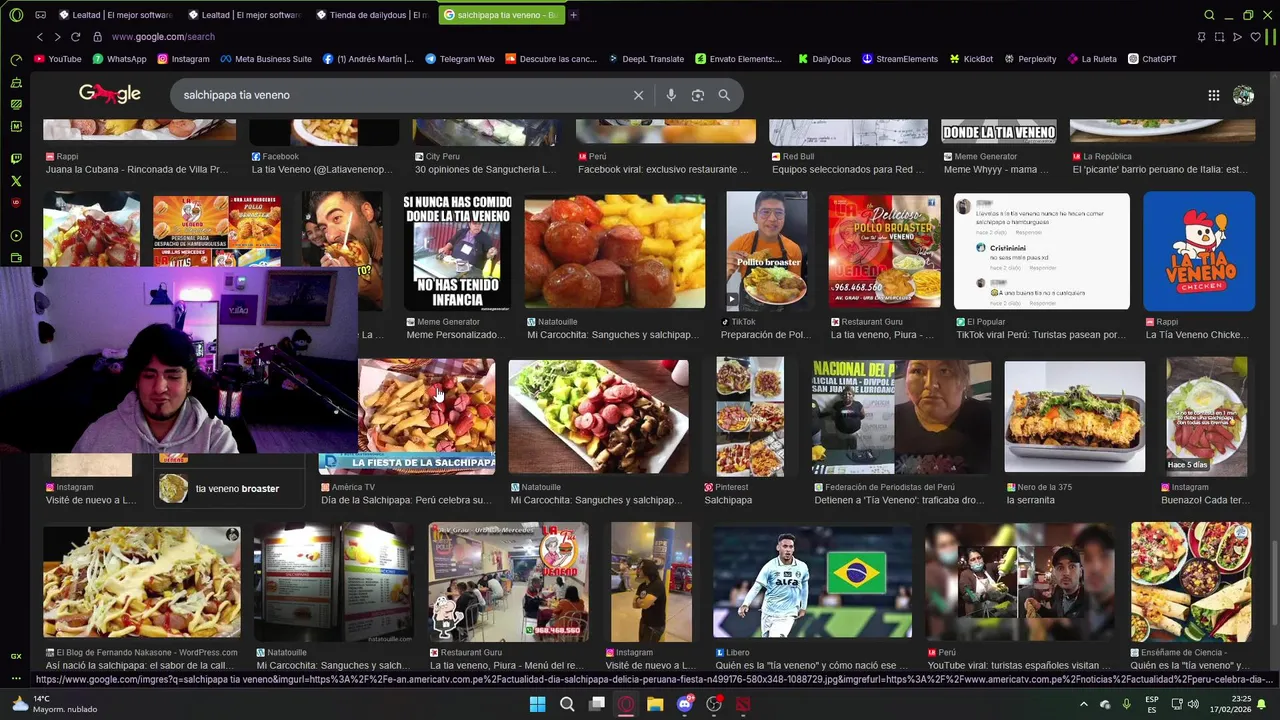Select the salchipapa tia veneno tab
This screenshot has width=1280, height=720.
pyautogui.click(x=500, y=15)
